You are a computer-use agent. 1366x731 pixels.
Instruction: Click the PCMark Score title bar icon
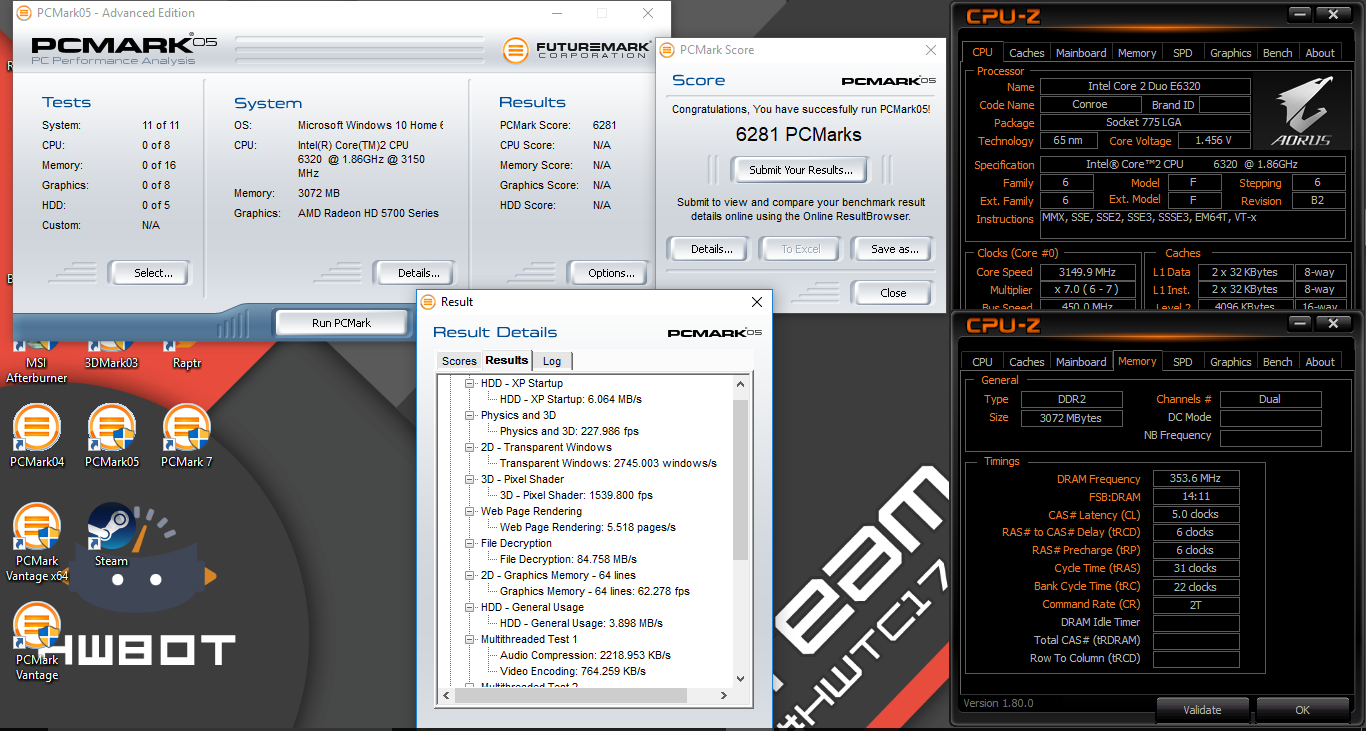point(665,50)
